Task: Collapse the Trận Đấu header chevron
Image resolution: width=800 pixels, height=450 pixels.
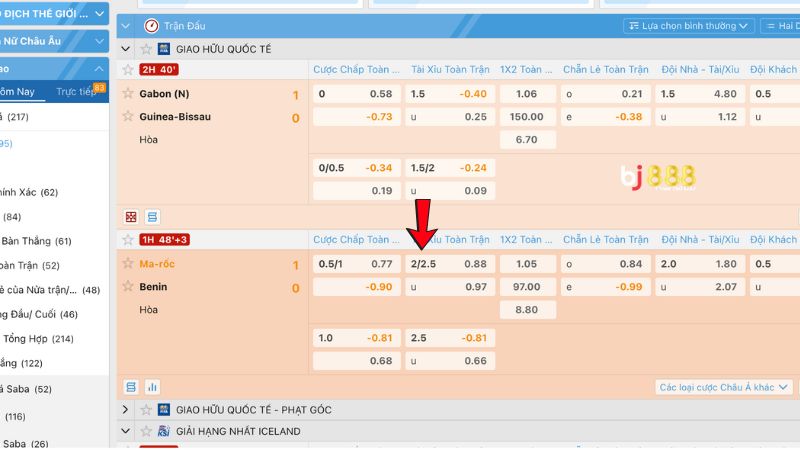Action: pyautogui.click(x=126, y=26)
